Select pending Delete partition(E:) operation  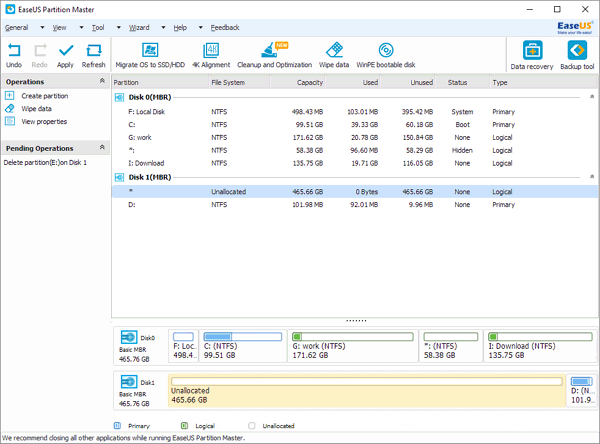point(45,163)
